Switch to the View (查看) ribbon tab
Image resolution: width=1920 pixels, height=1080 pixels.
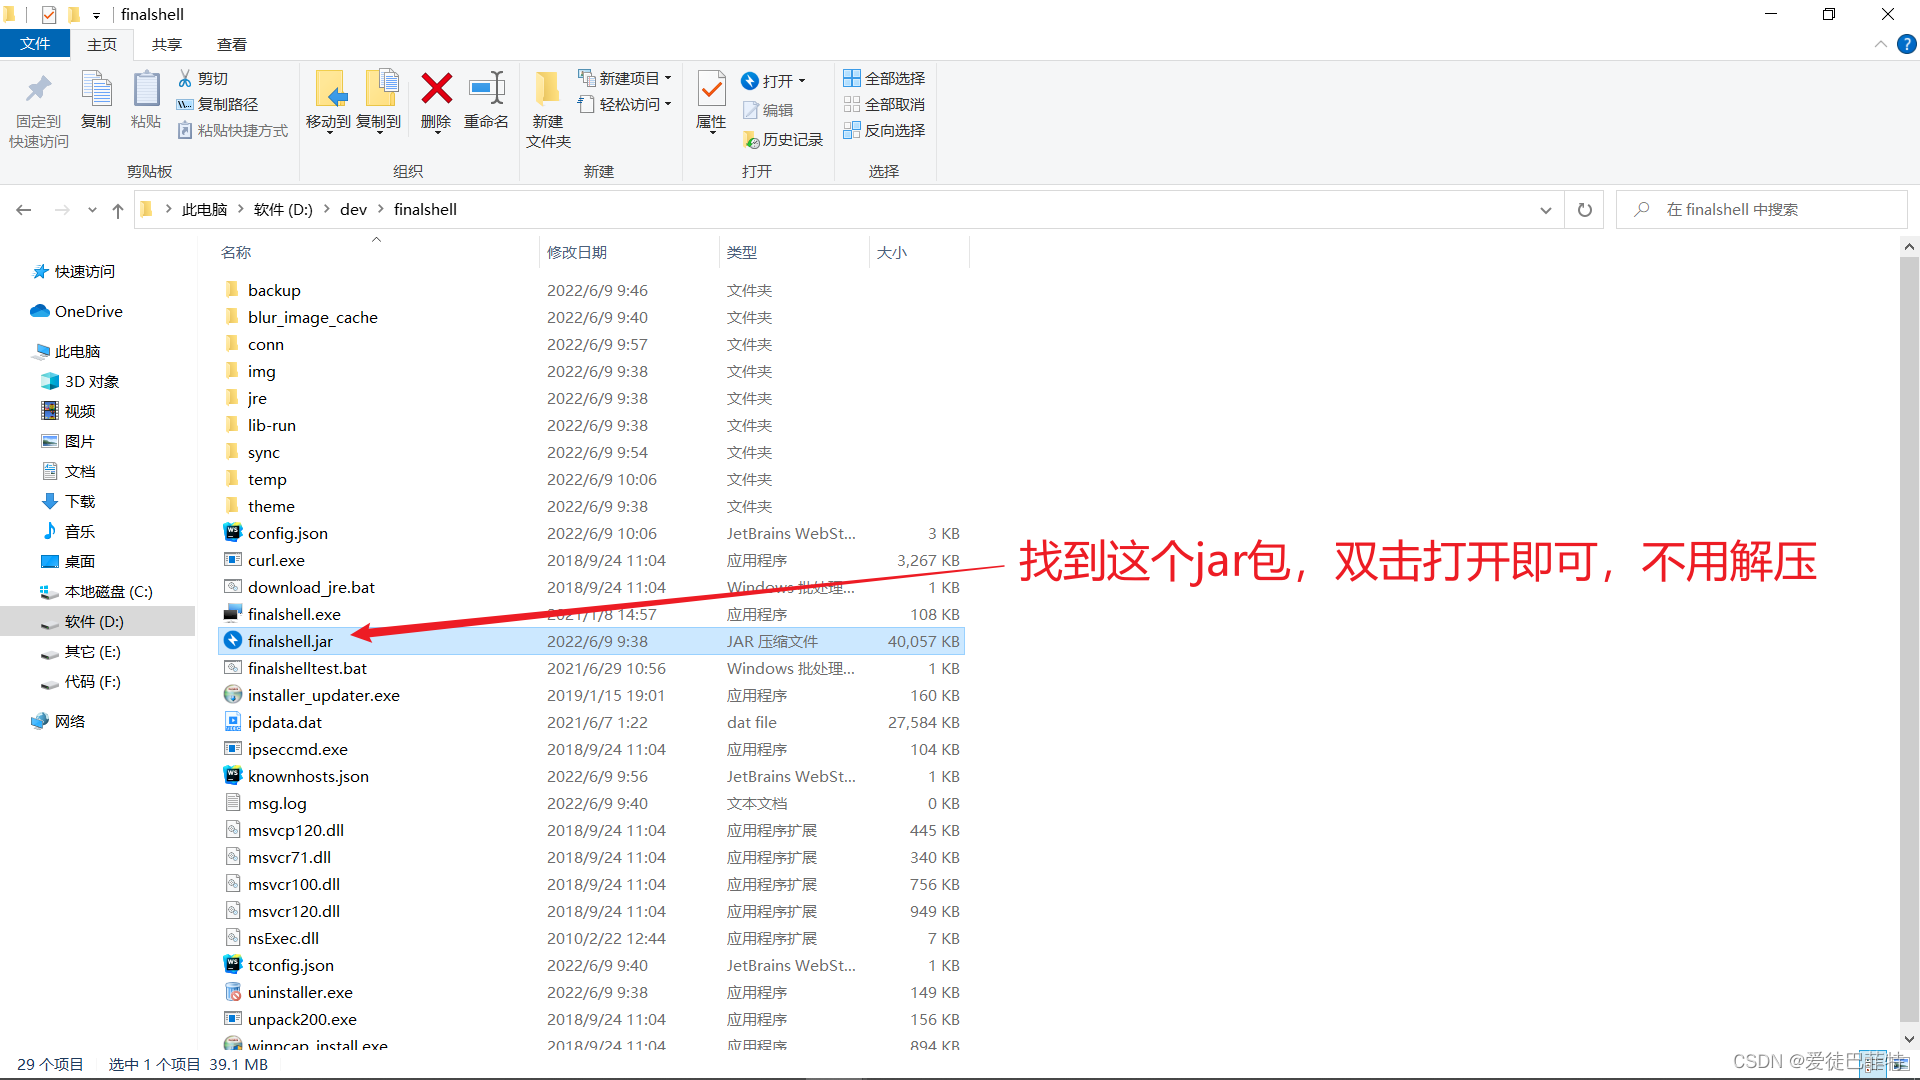coord(231,44)
